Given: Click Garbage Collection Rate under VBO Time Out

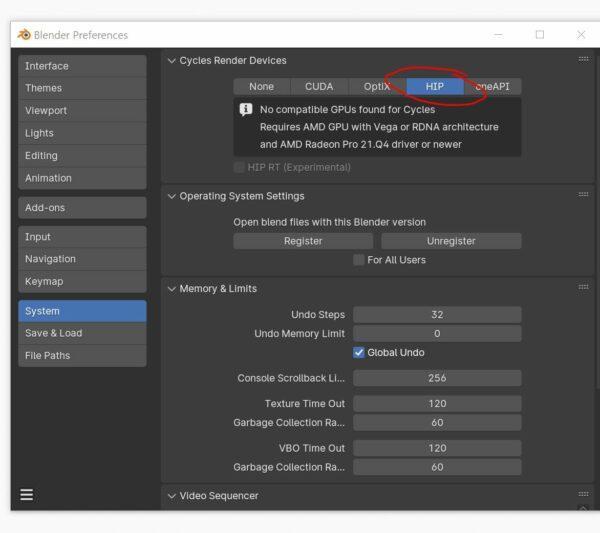Looking at the screenshot, I should coord(437,467).
